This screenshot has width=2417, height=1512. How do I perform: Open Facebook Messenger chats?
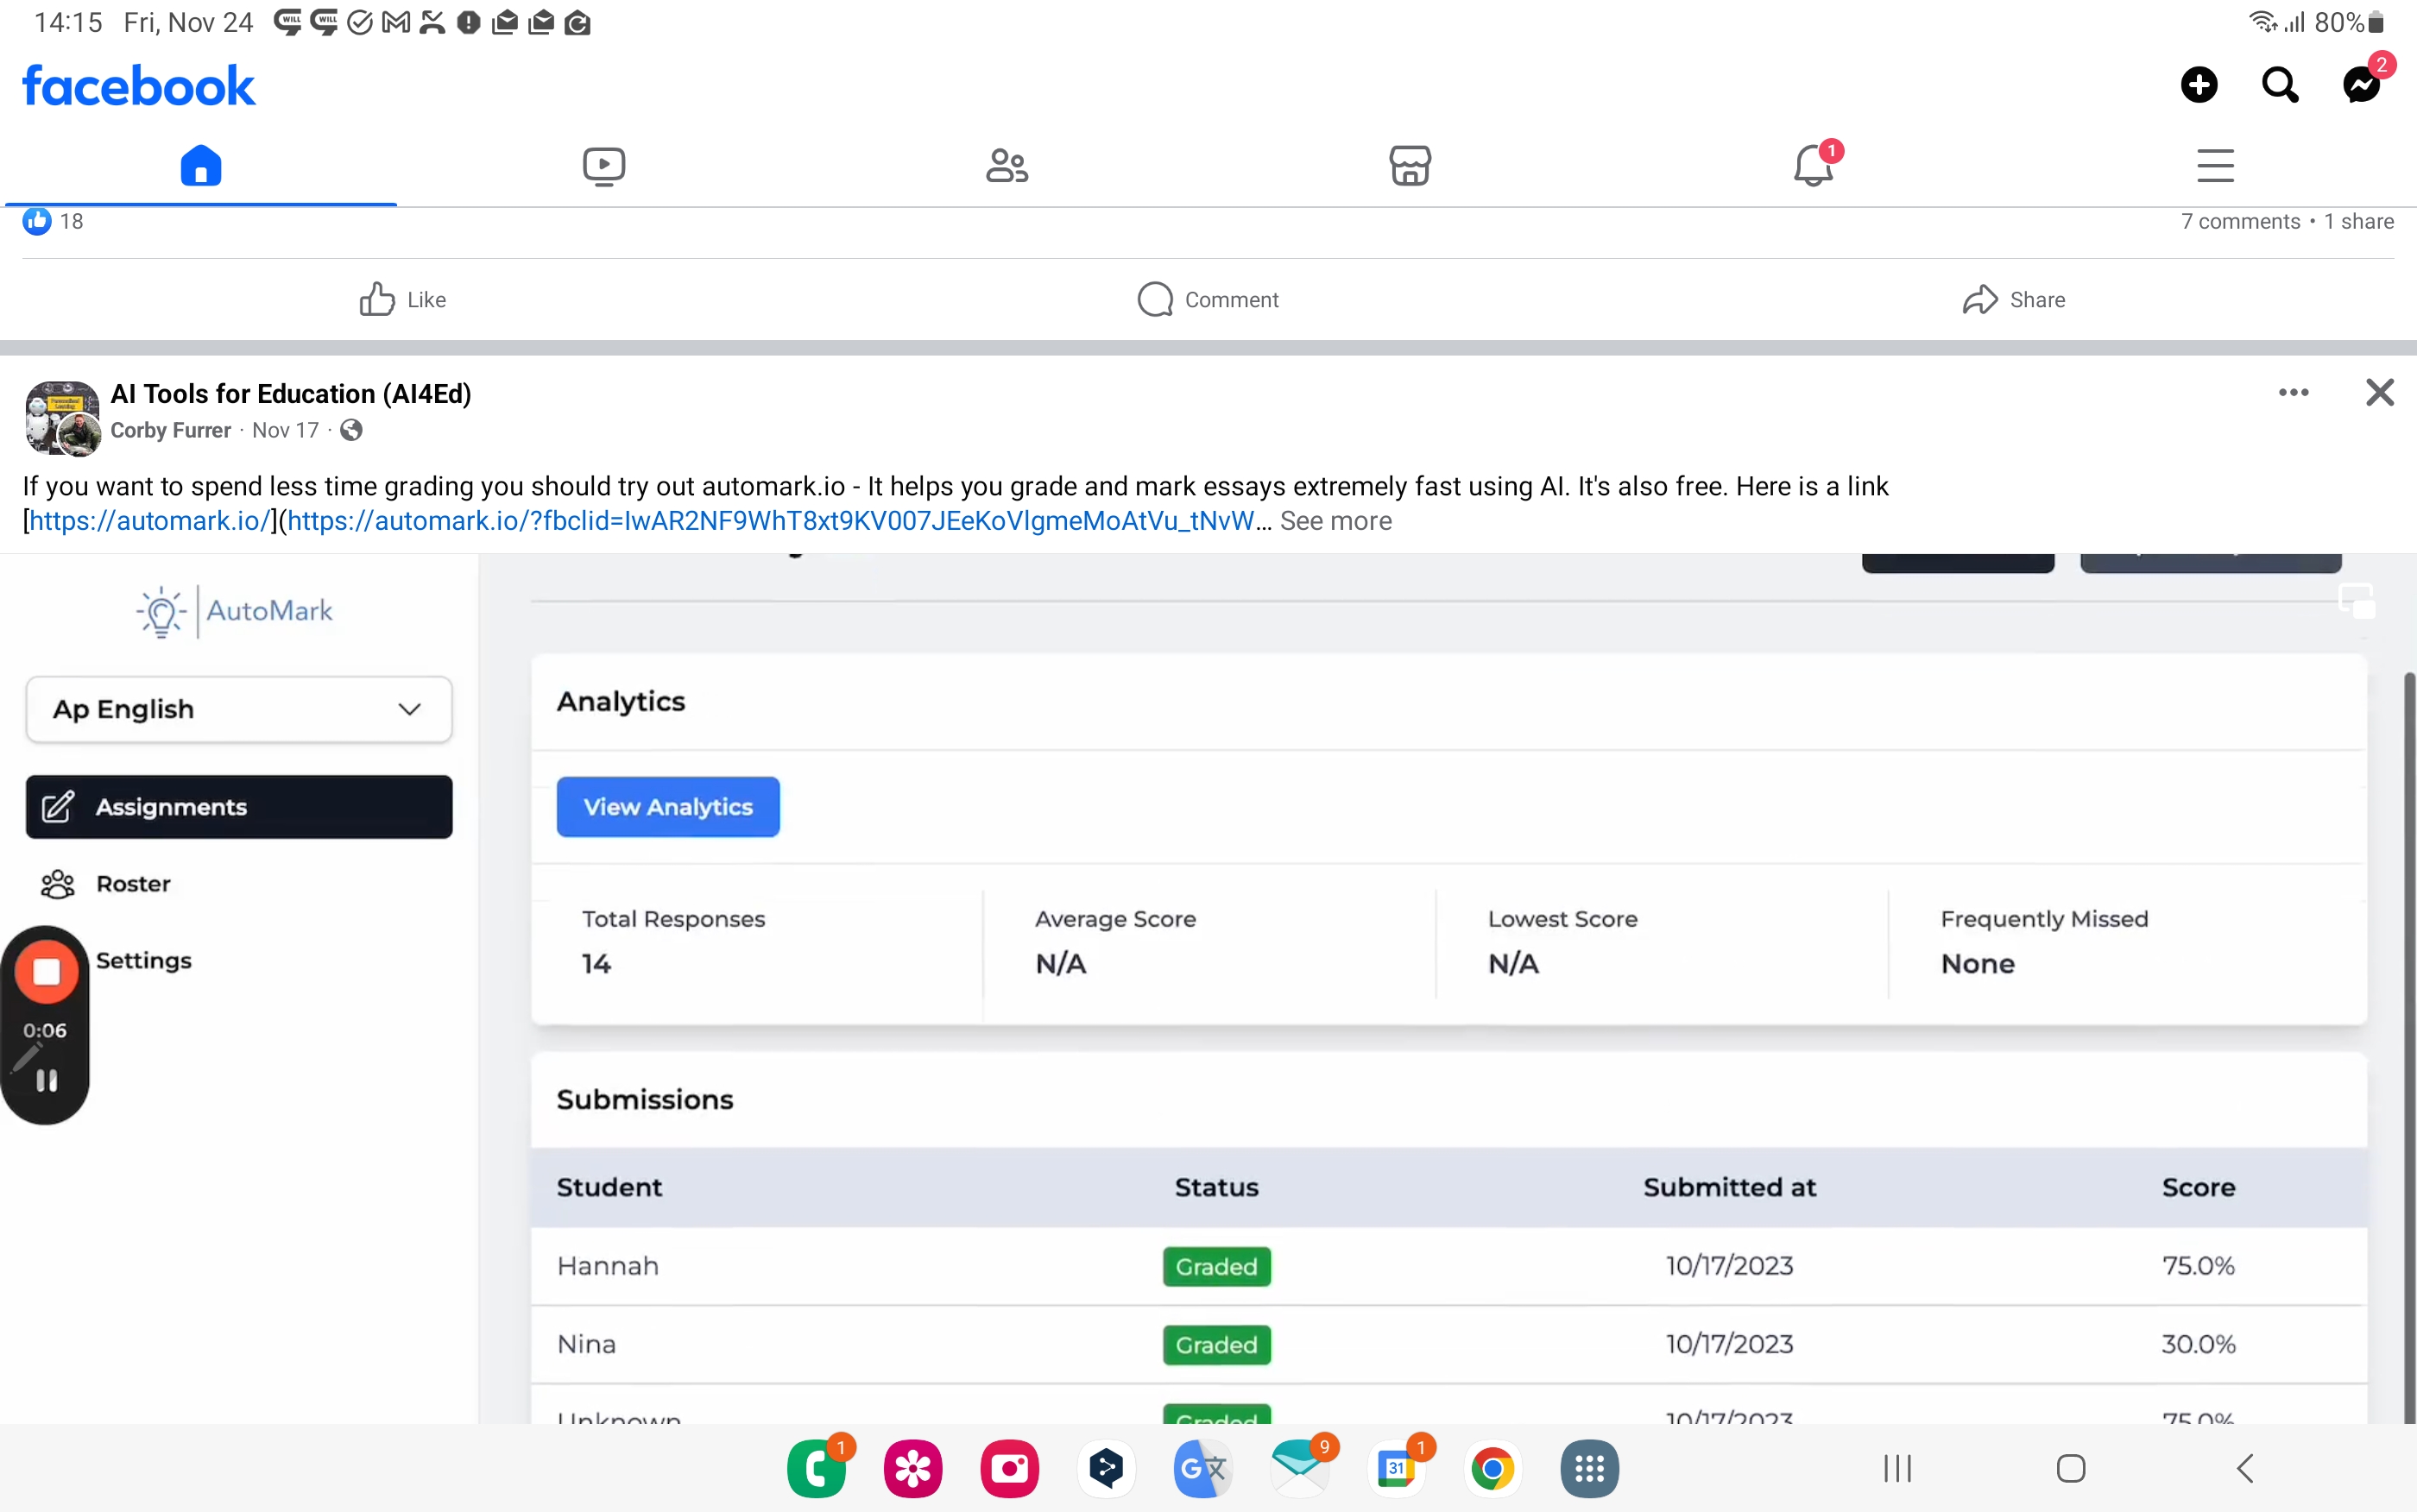(x=2362, y=85)
